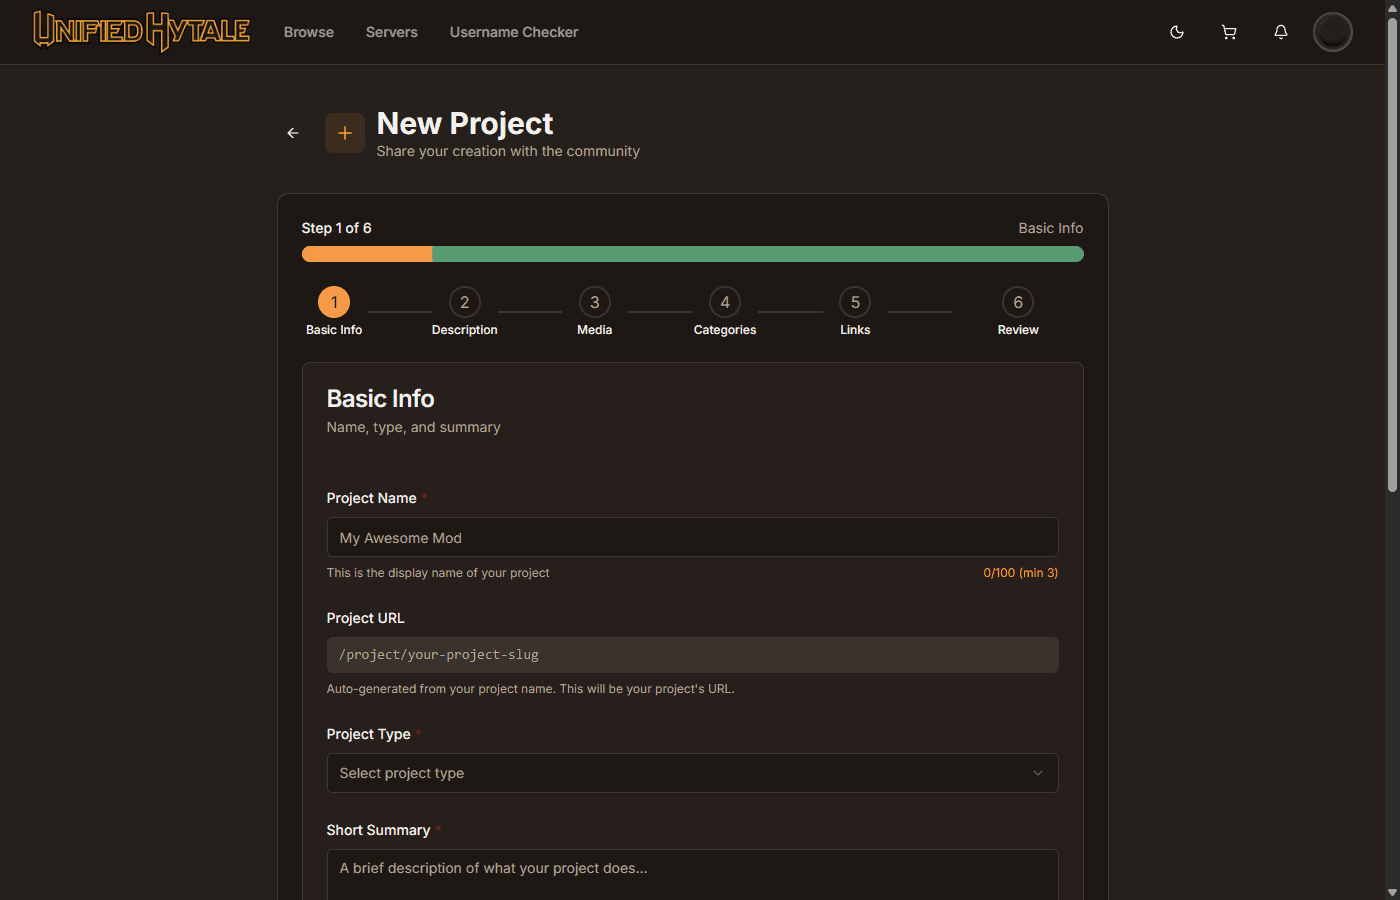This screenshot has width=1400, height=900.
Task: Open user profile avatar menu
Action: pyautogui.click(x=1332, y=32)
